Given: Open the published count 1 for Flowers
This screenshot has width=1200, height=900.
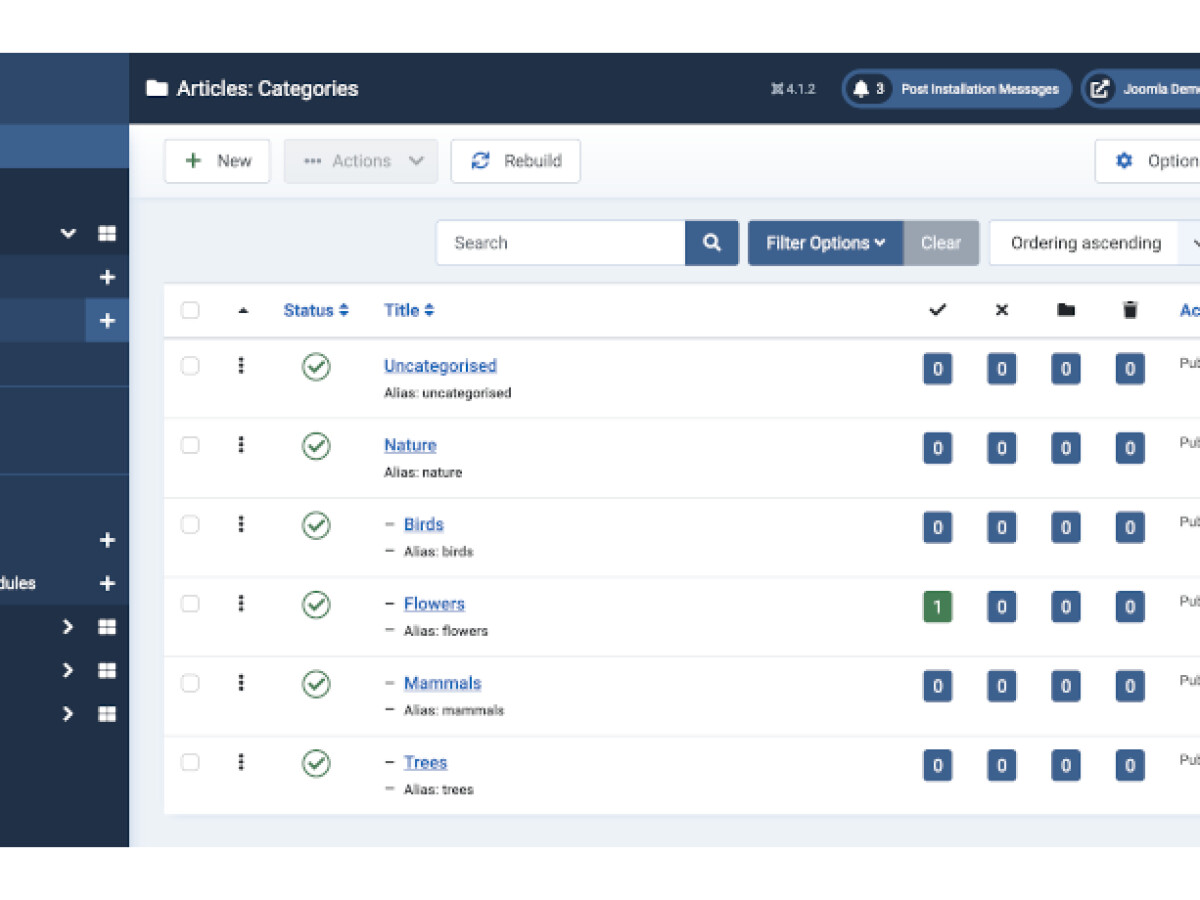Looking at the screenshot, I should pyautogui.click(x=937, y=607).
